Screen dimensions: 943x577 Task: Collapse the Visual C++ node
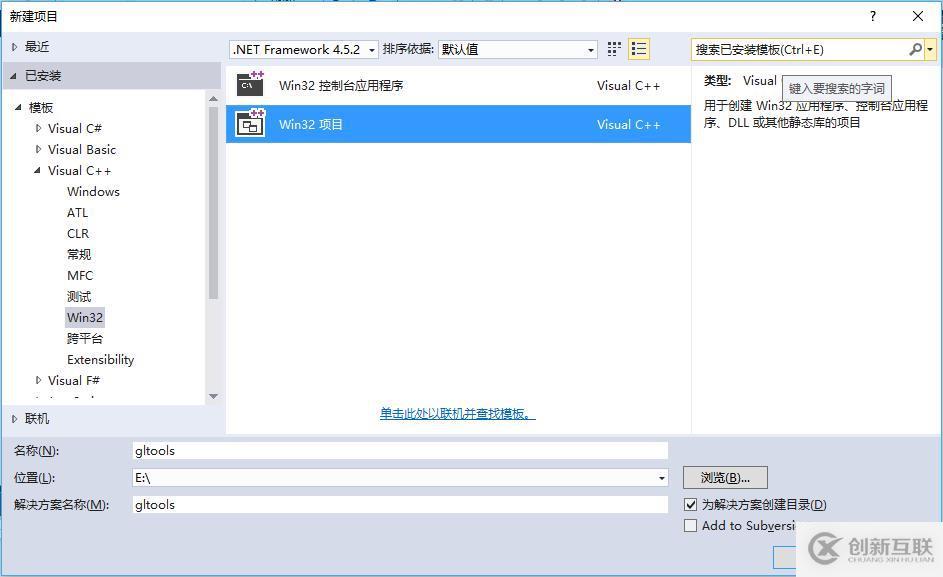pyautogui.click(x=37, y=170)
